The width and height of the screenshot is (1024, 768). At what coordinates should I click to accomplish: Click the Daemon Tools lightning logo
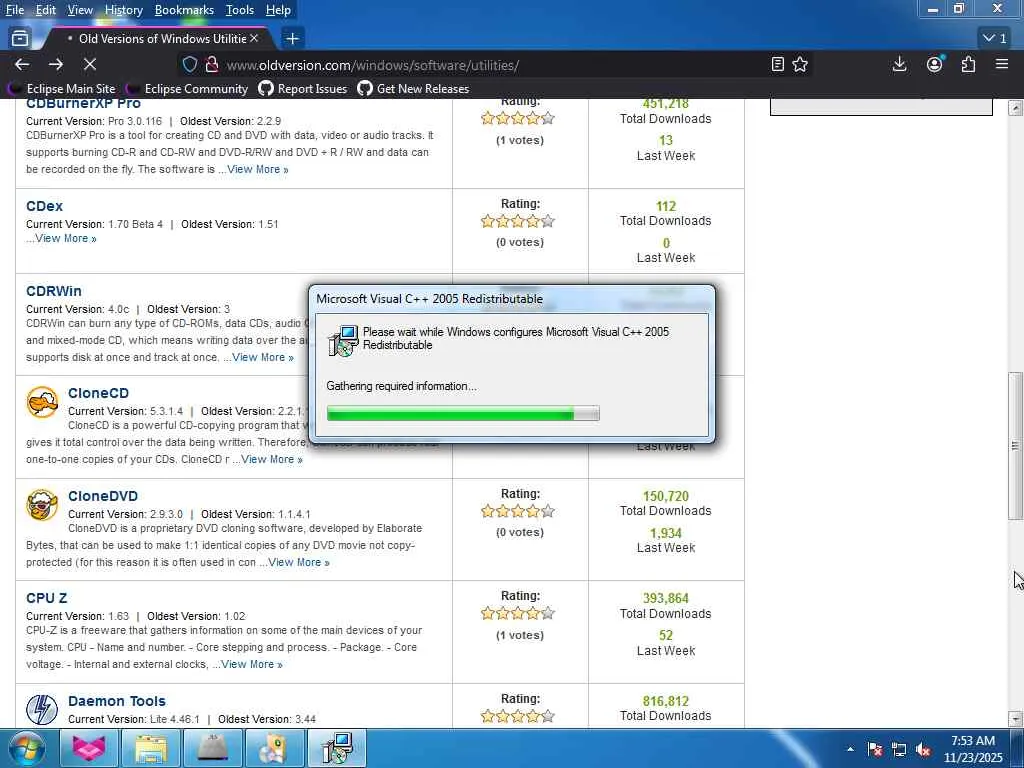coord(42,710)
